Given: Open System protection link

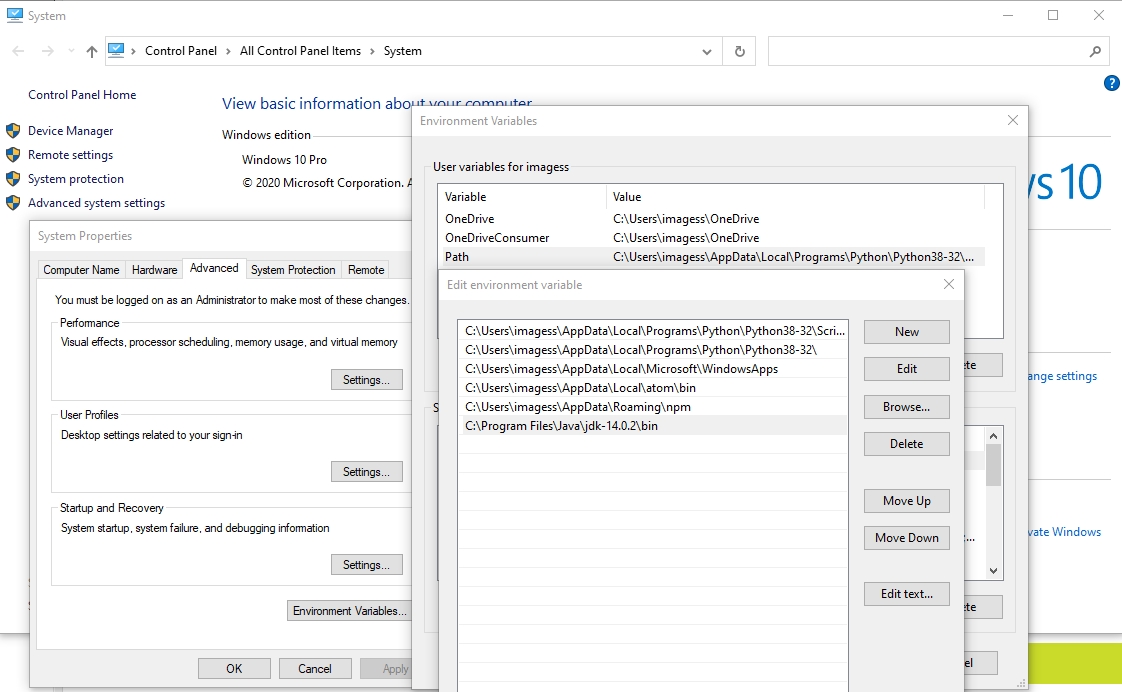Looking at the screenshot, I should 76,179.
